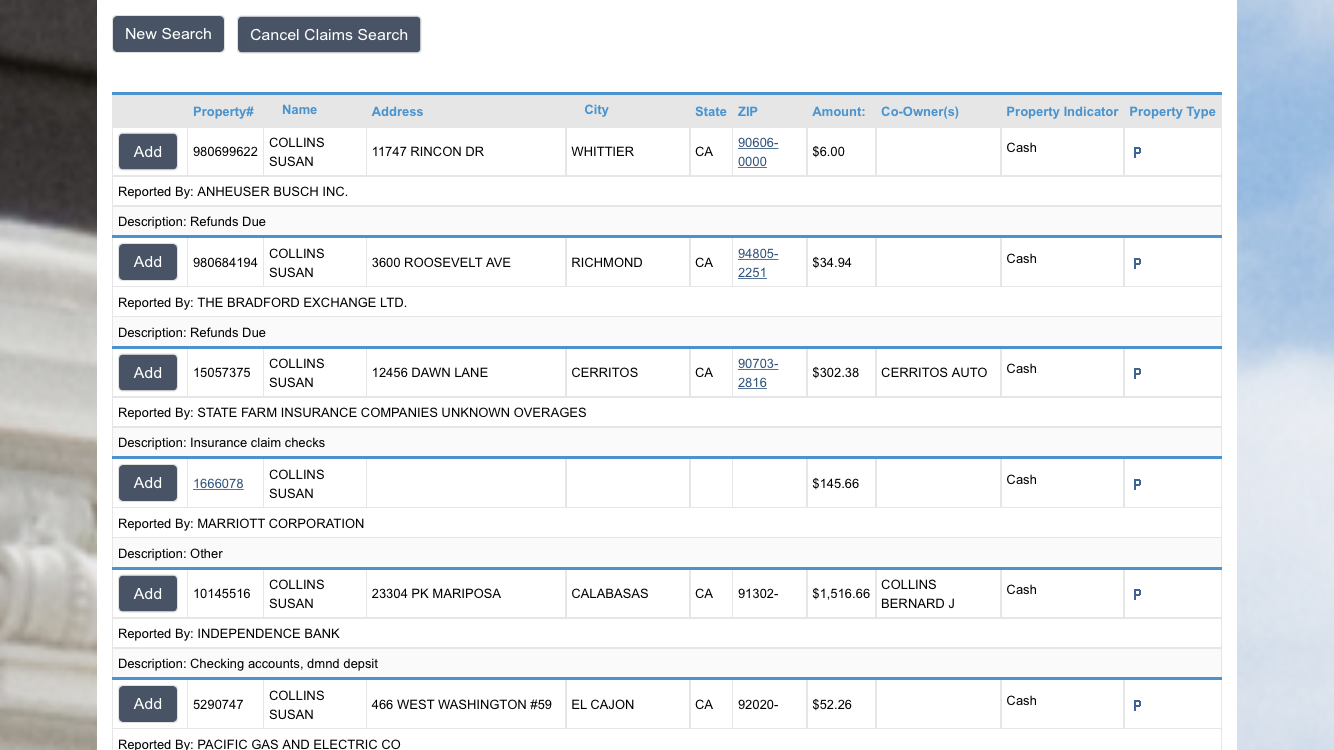Click Reported By ANHEUSER BUSCH INC. line
This screenshot has height=750, width=1334.
pos(667,191)
